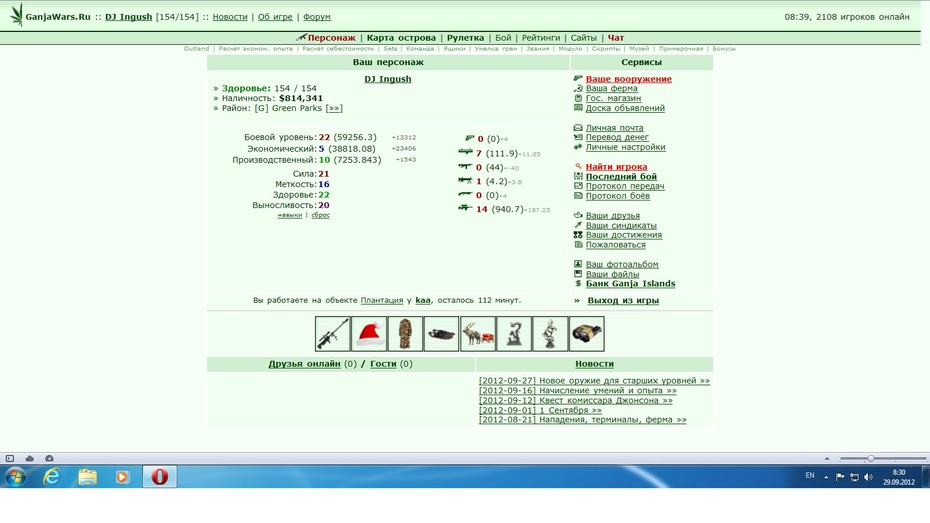Image resolution: width=930 pixels, height=523 pixels.
Task: Open the Ваше вооружение link
Action: [629, 79]
